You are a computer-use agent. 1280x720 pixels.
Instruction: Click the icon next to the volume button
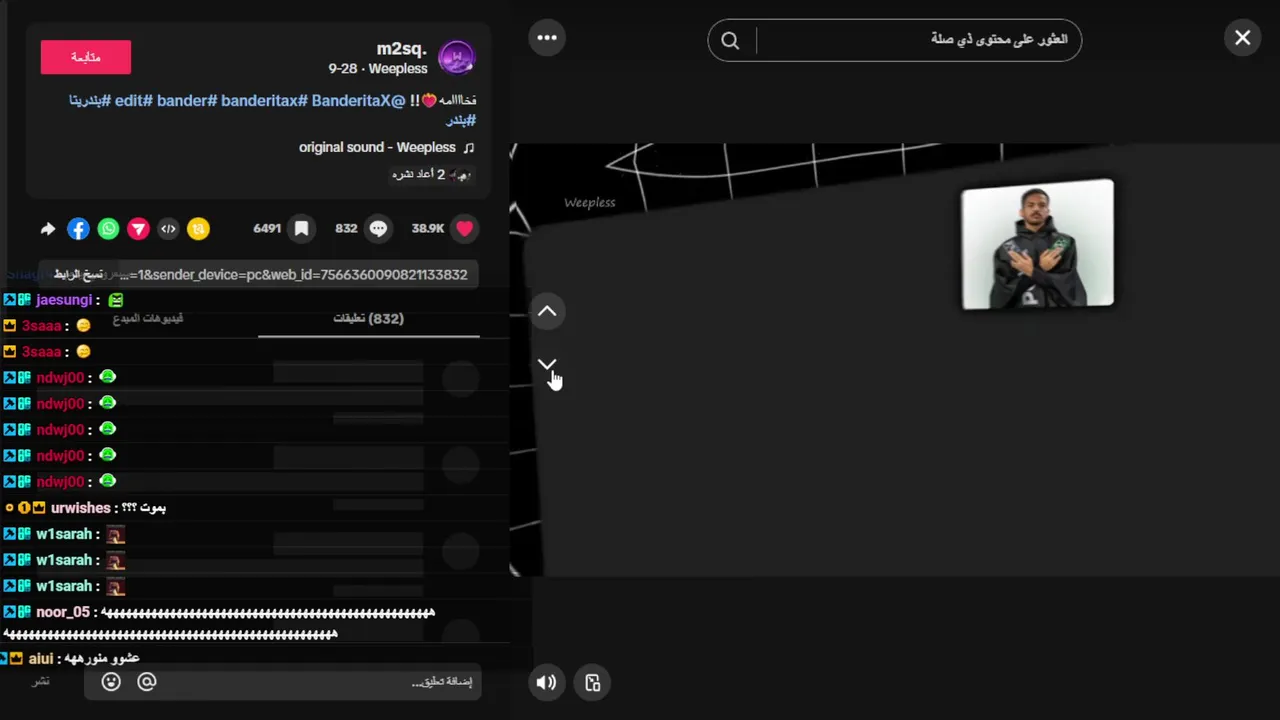point(592,682)
